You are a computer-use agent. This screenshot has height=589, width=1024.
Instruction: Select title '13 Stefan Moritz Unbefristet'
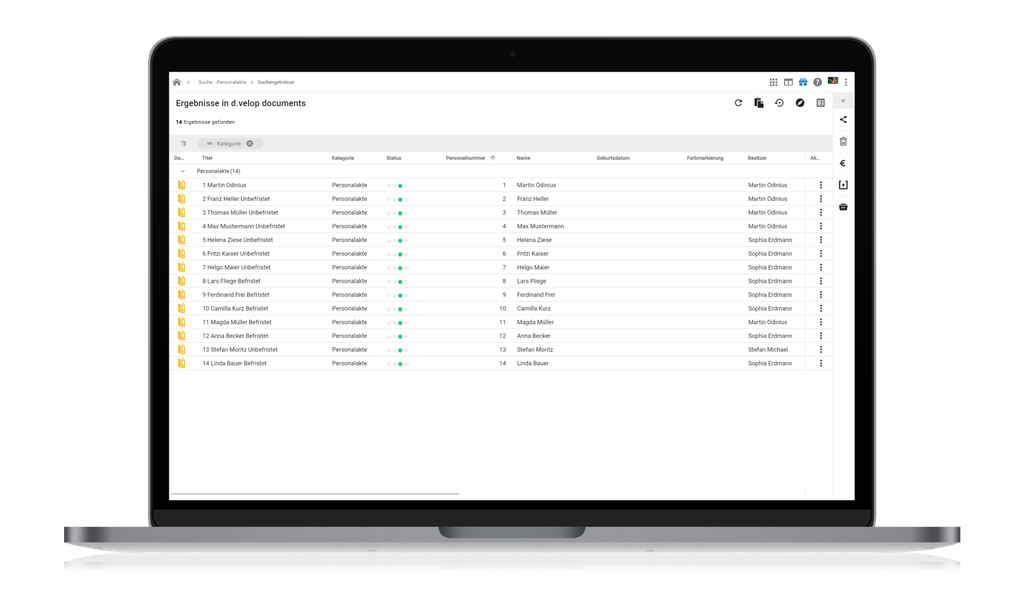pyautogui.click(x=240, y=349)
